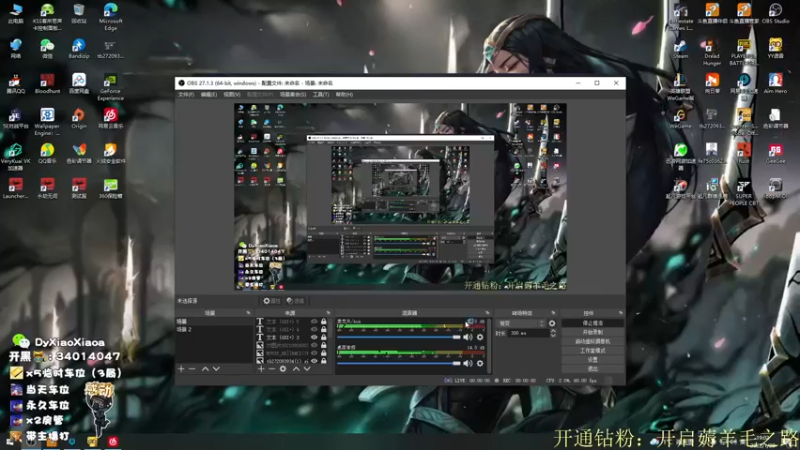Toggle visibility of the fourth source row

pyautogui.click(x=314, y=345)
